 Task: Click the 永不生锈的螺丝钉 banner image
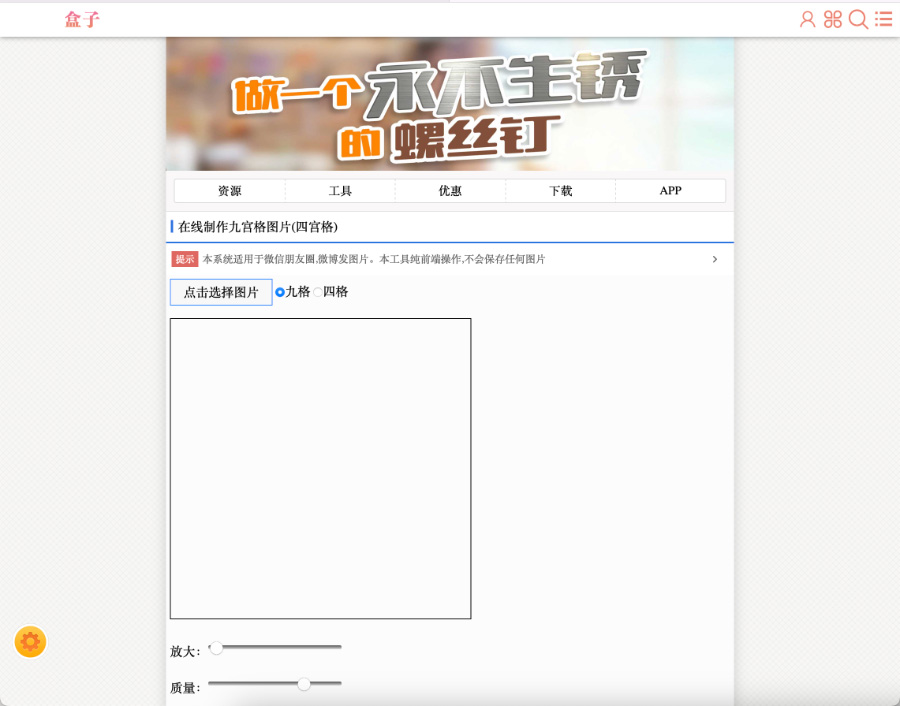click(x=449, y=104)
